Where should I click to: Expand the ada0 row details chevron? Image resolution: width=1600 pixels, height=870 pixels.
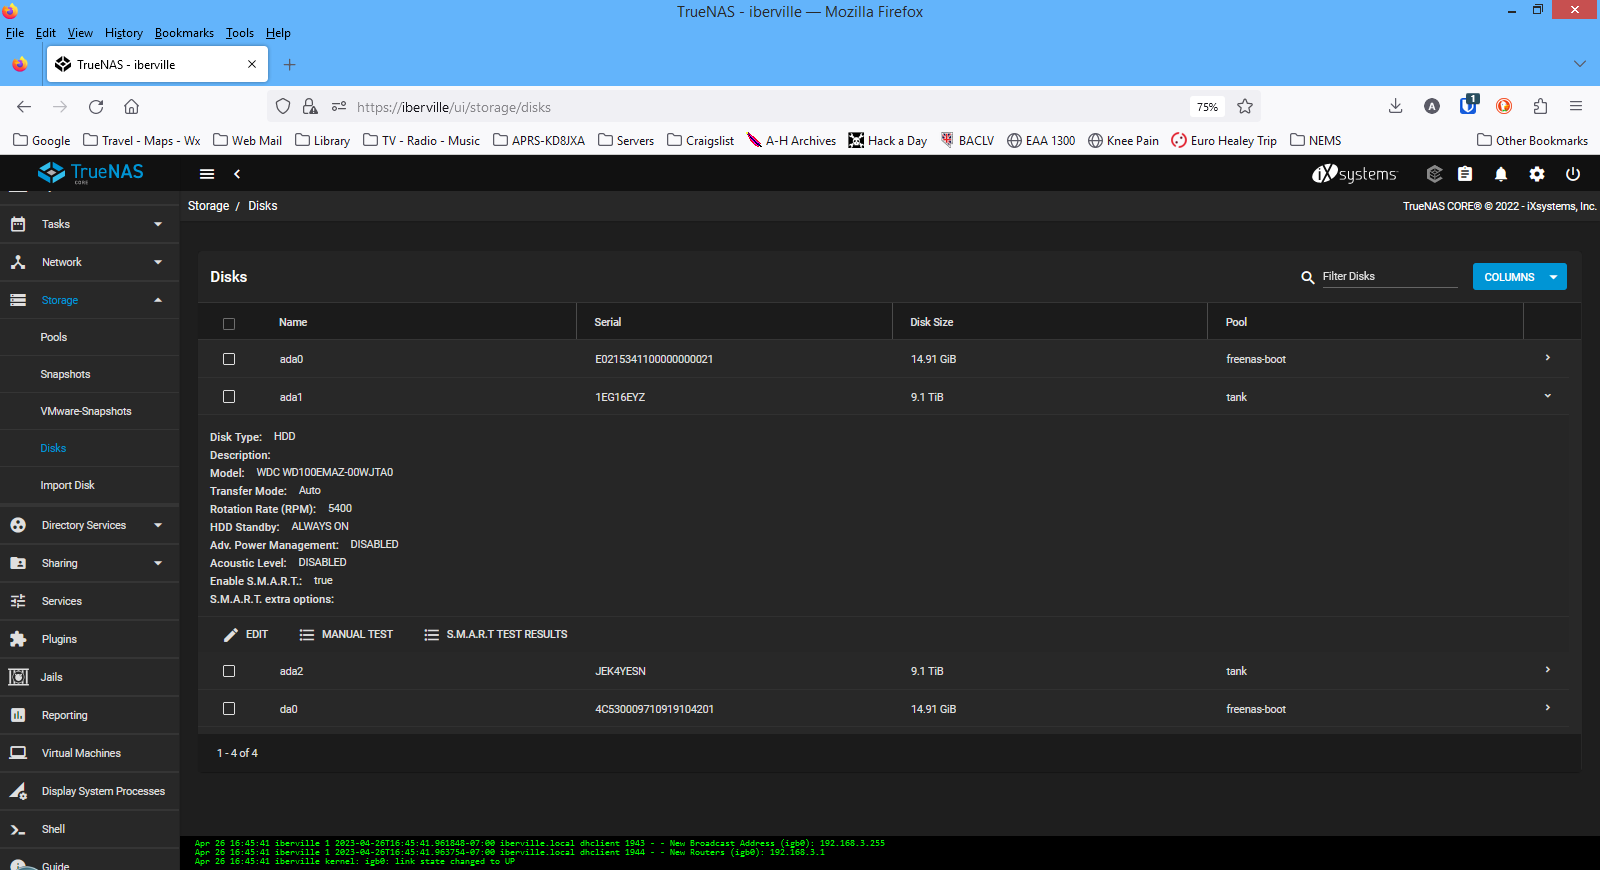pos(1547,358)
